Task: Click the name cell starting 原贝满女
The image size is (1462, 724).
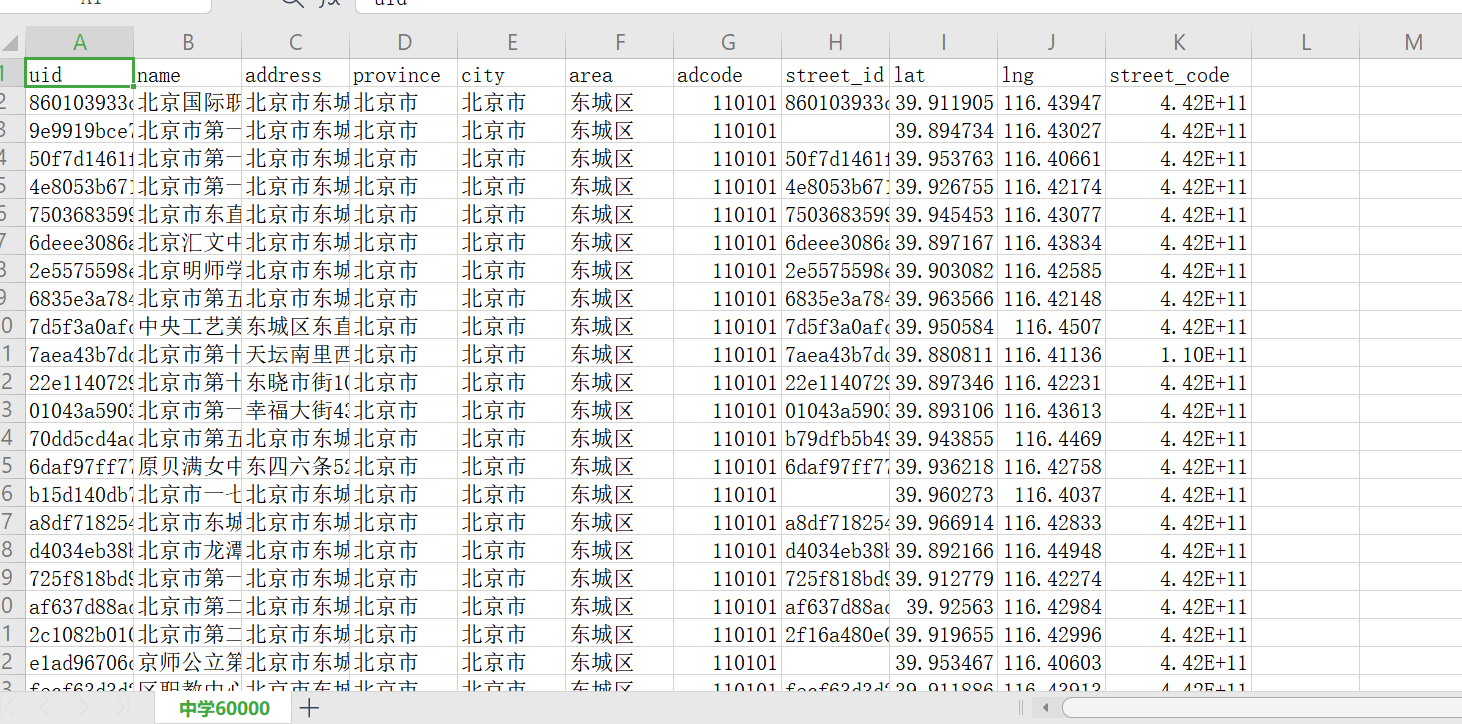Action: (188, 467)
